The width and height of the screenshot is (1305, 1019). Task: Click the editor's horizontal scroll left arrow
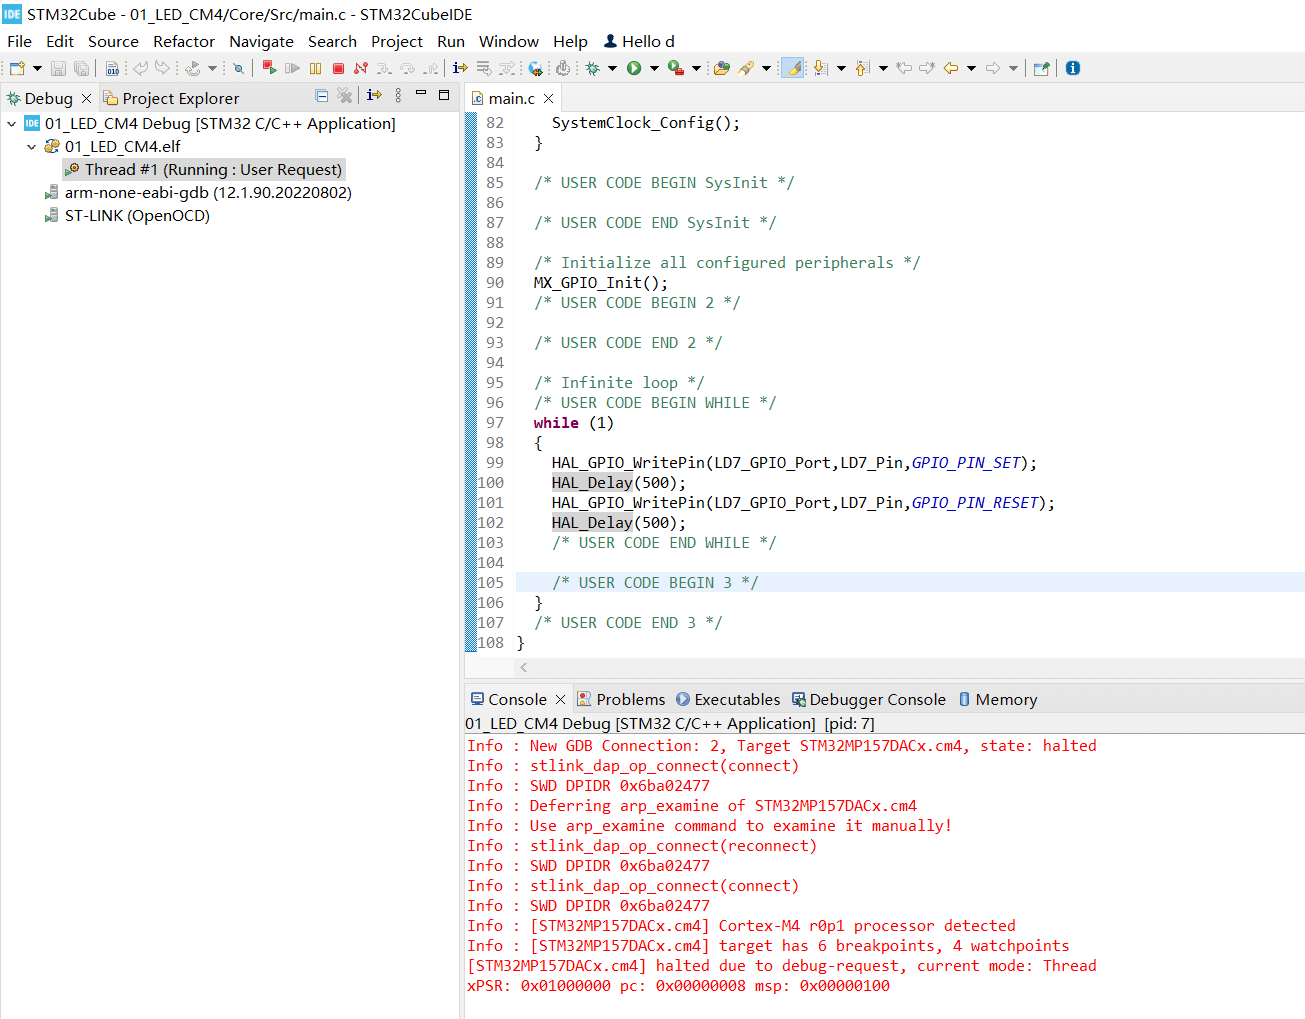coord(523,667)
